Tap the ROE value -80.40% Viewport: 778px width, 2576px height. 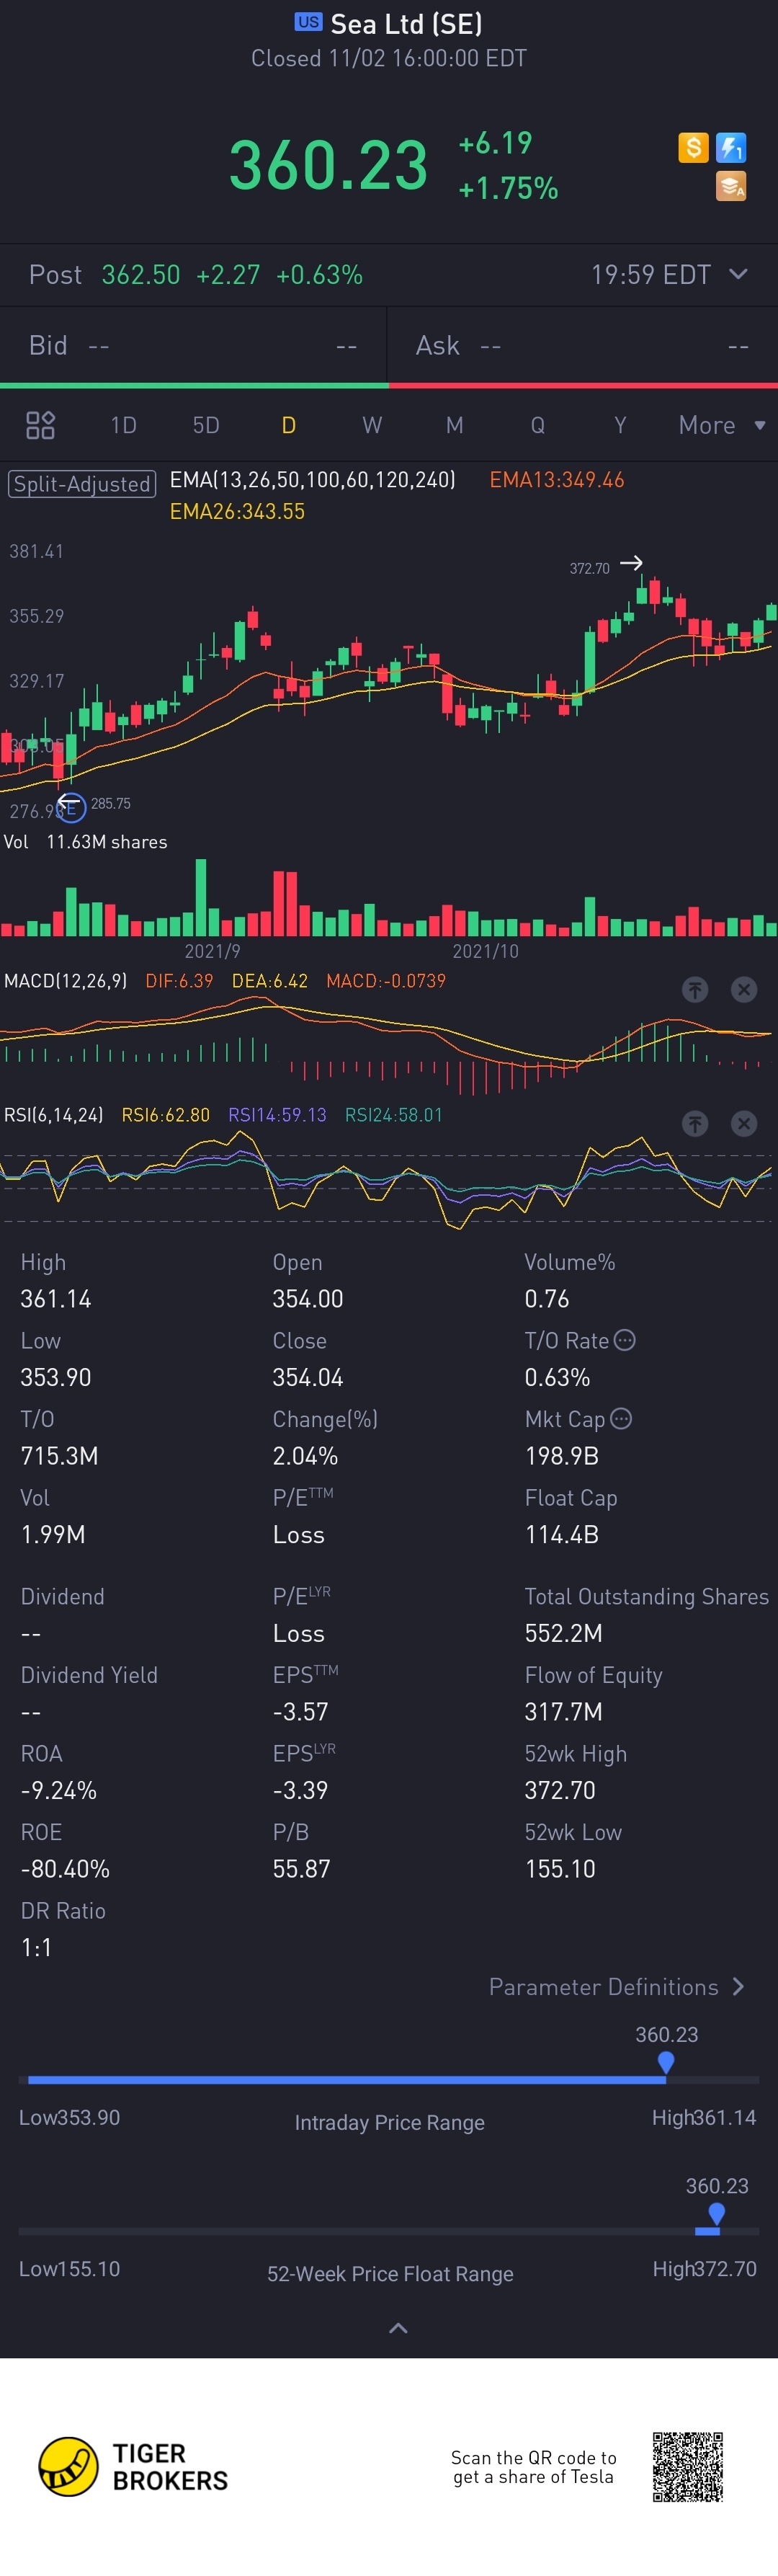[x=65, y=1869]
